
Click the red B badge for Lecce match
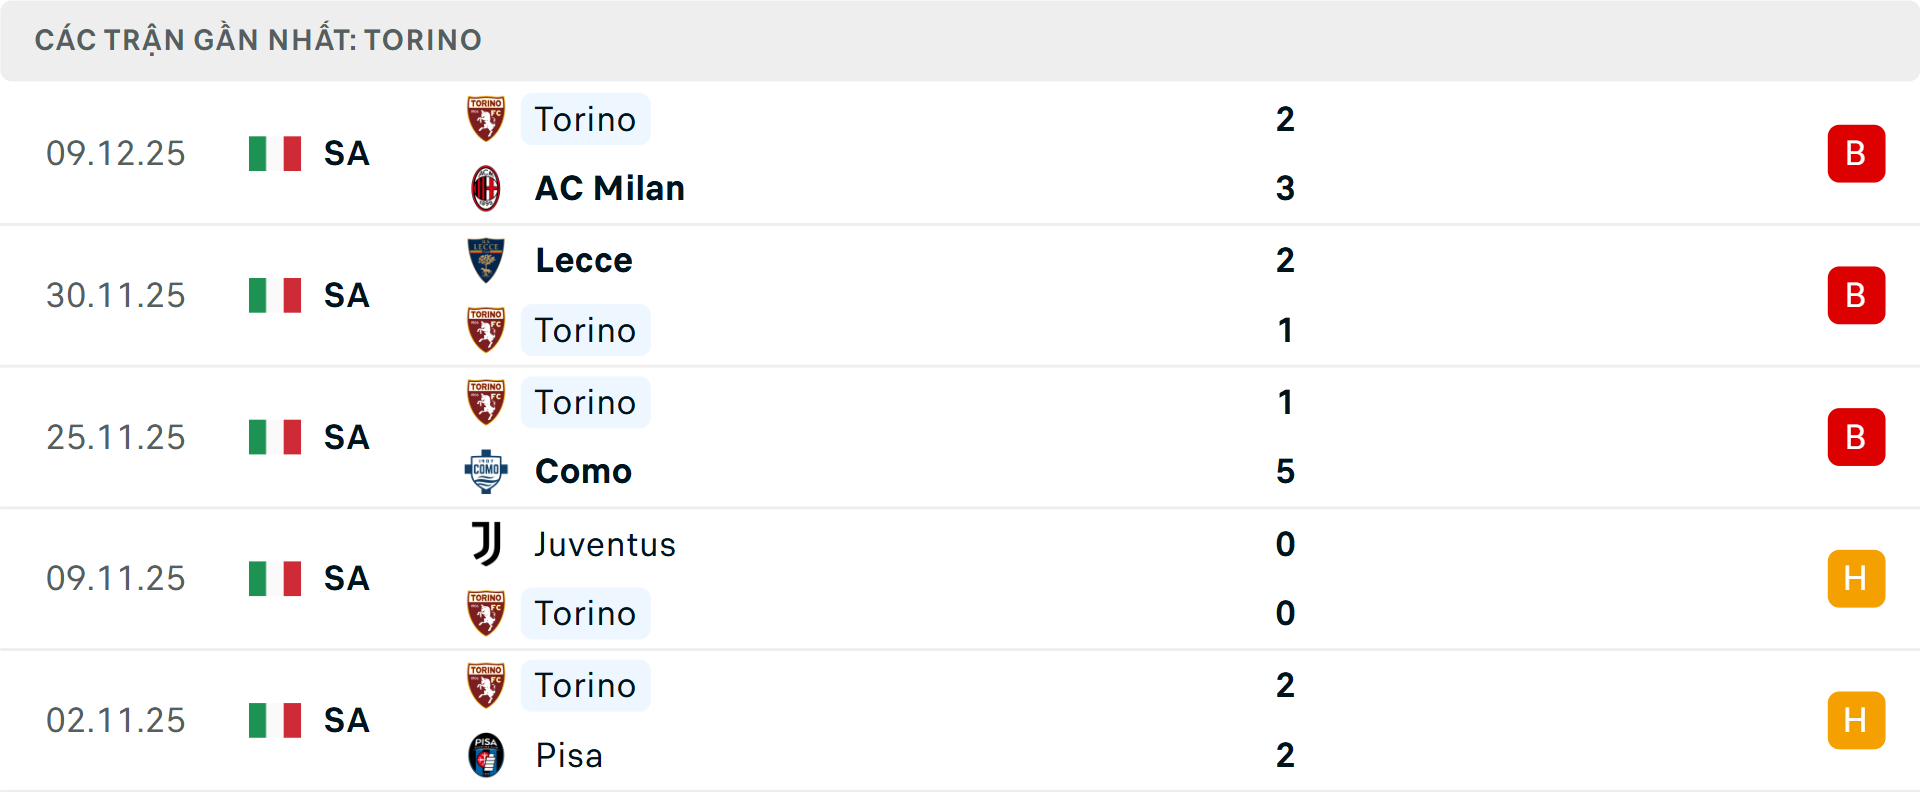pyautogui.click(x=1856, y=295)
